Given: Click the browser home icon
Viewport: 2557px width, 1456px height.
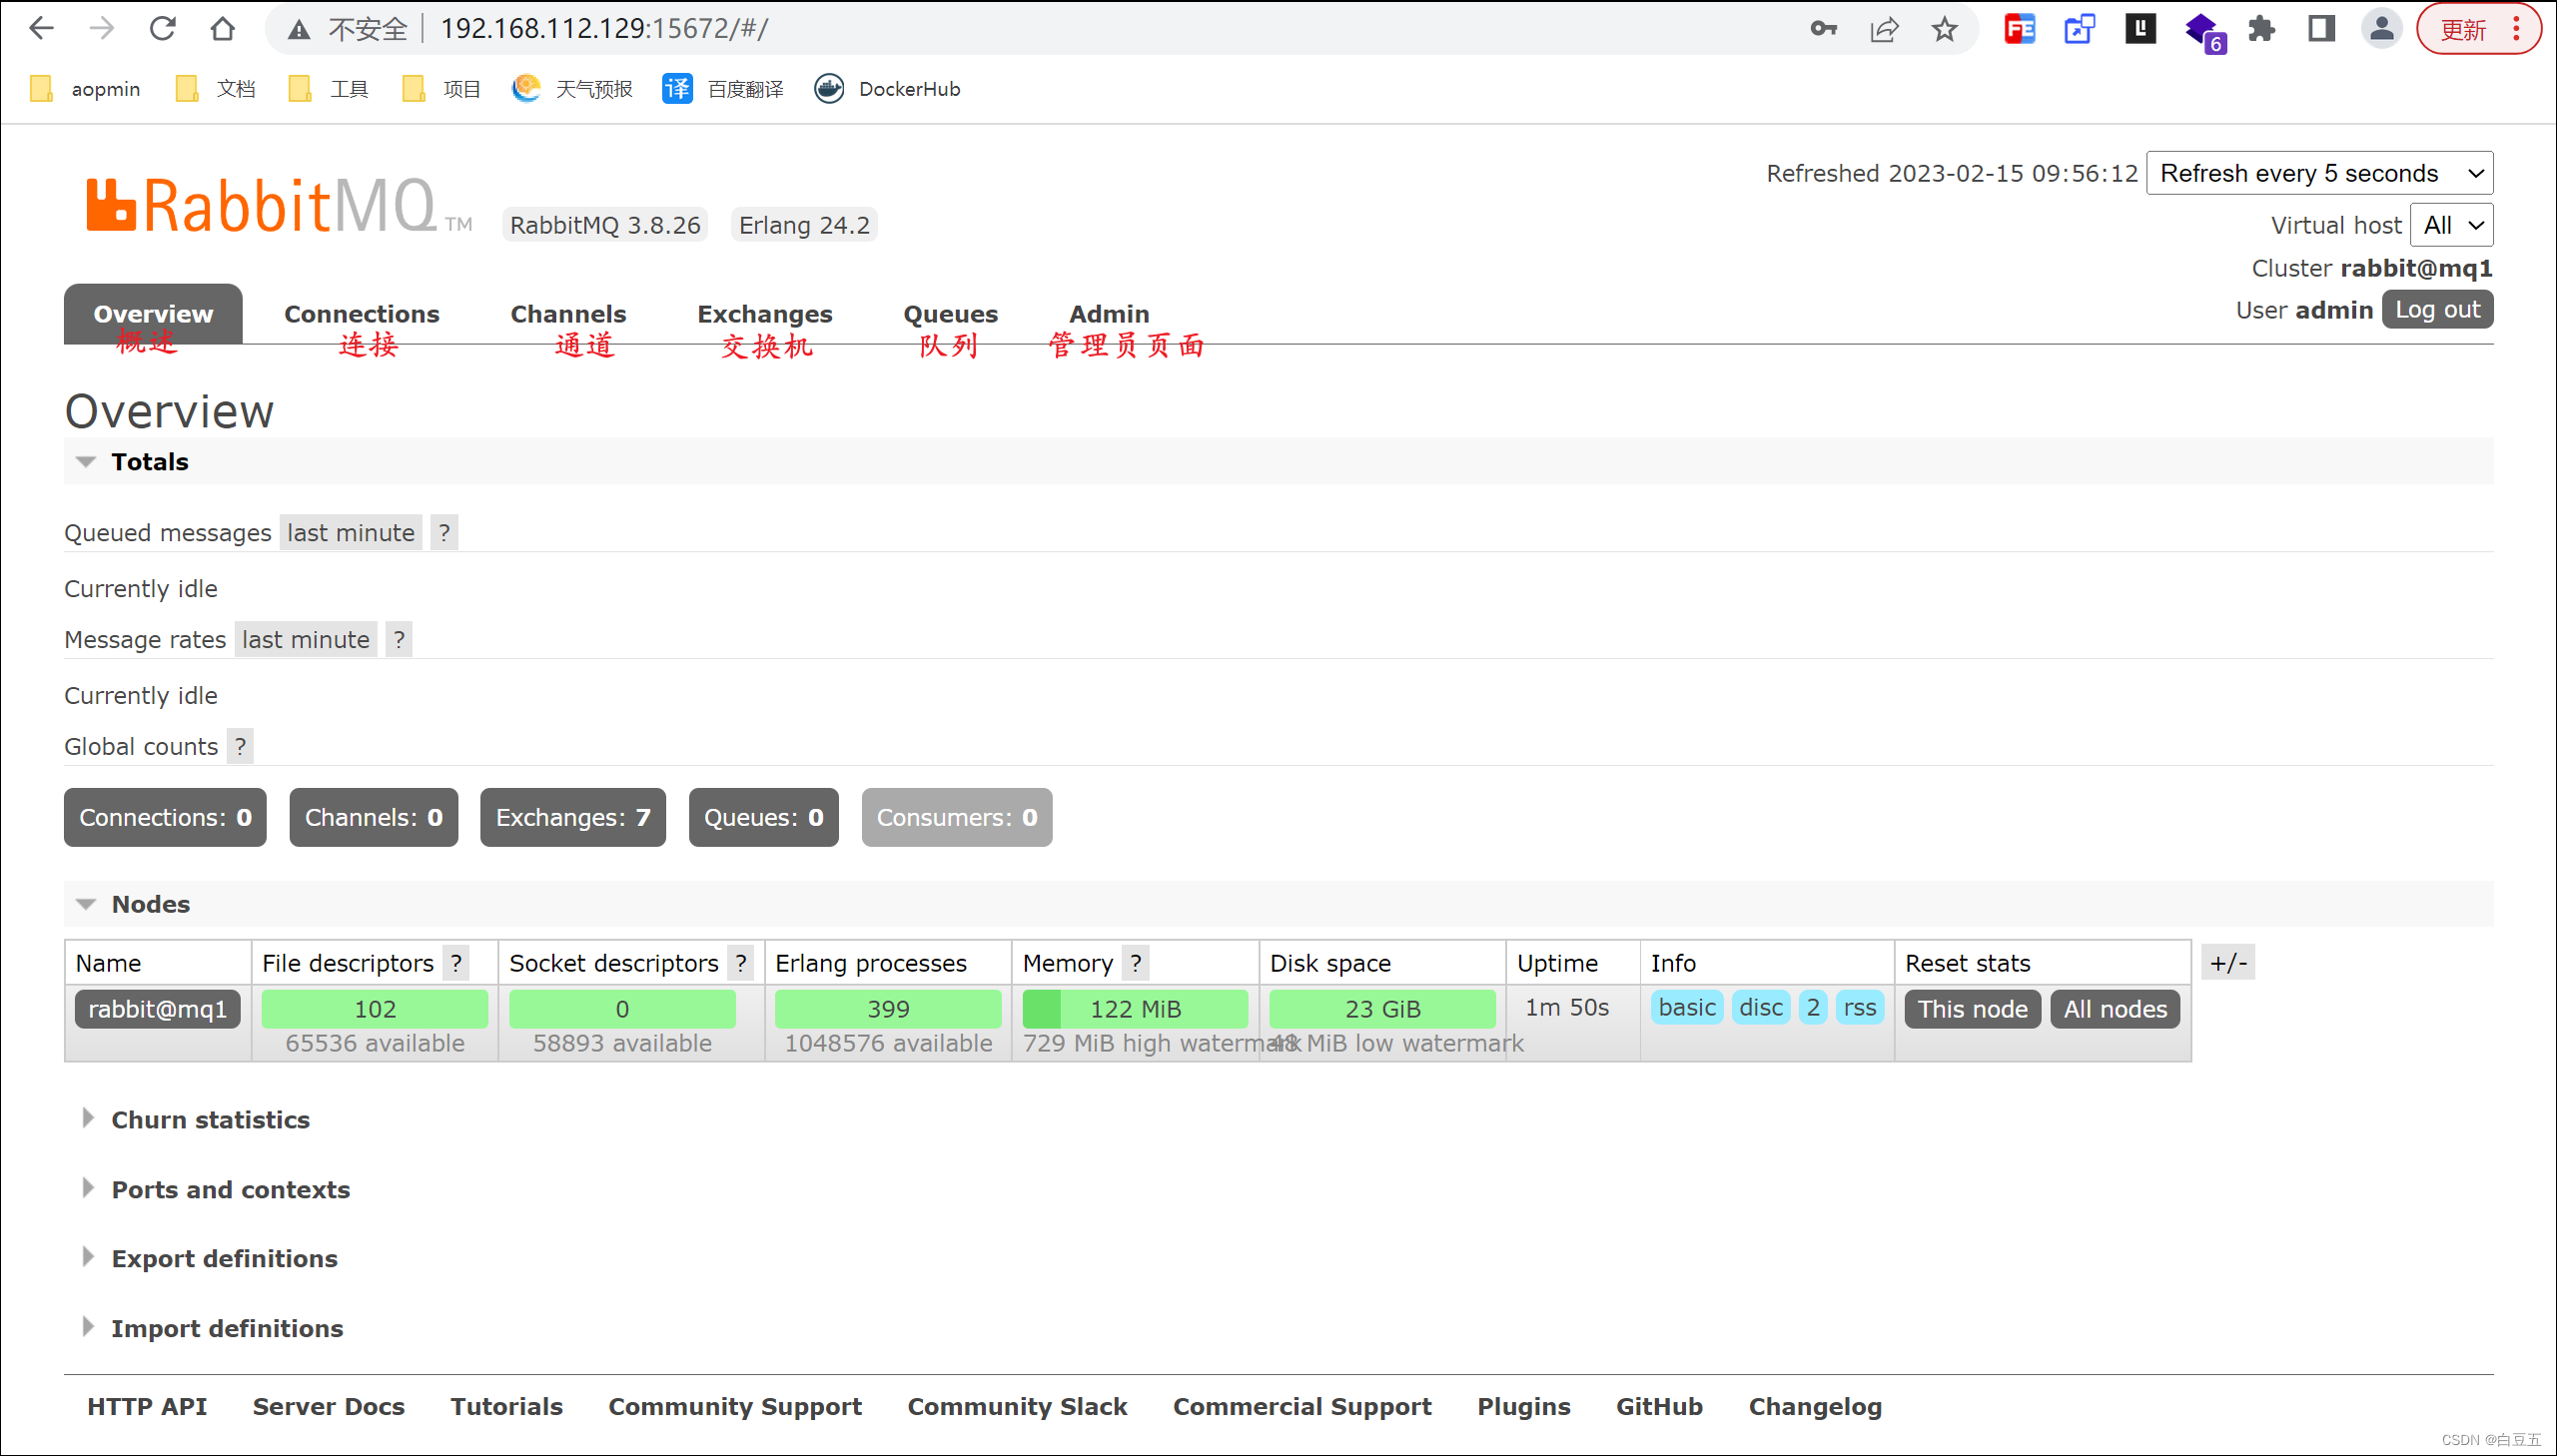Looking at the screenshot, I should point(222,29).
